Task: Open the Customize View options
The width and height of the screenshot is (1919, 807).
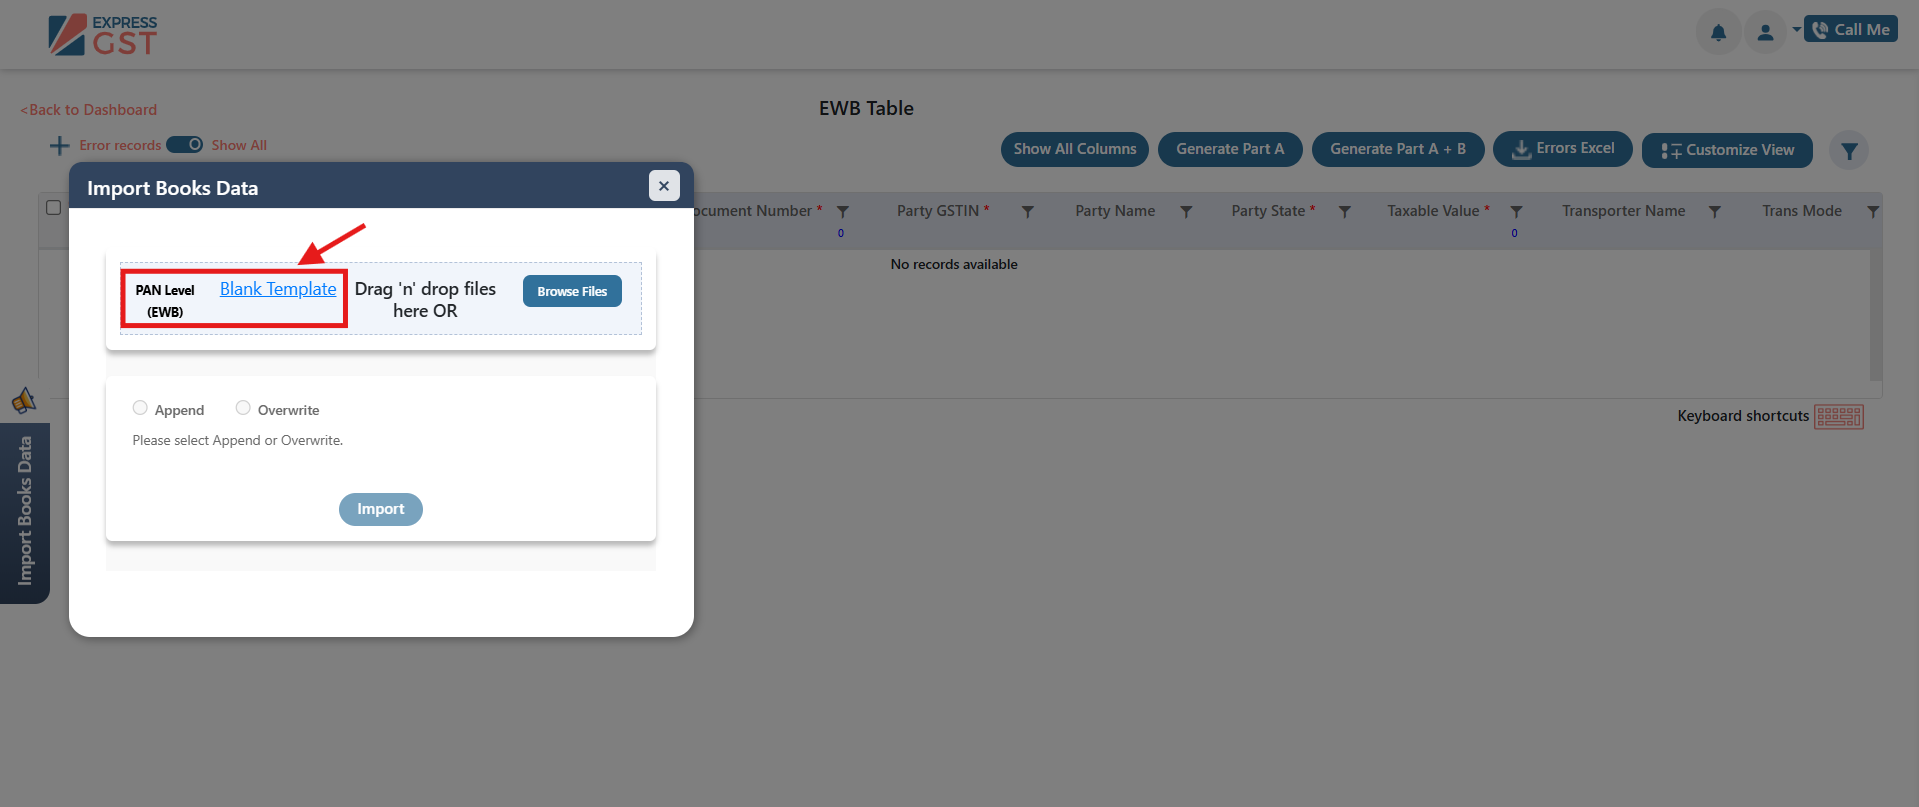Action: (x=1727, y=150)
